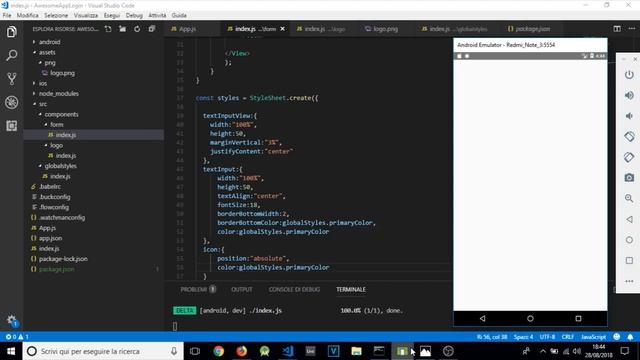Open the Selezione menu
Screen dimensions: 640x360
[x=56, y=15]
